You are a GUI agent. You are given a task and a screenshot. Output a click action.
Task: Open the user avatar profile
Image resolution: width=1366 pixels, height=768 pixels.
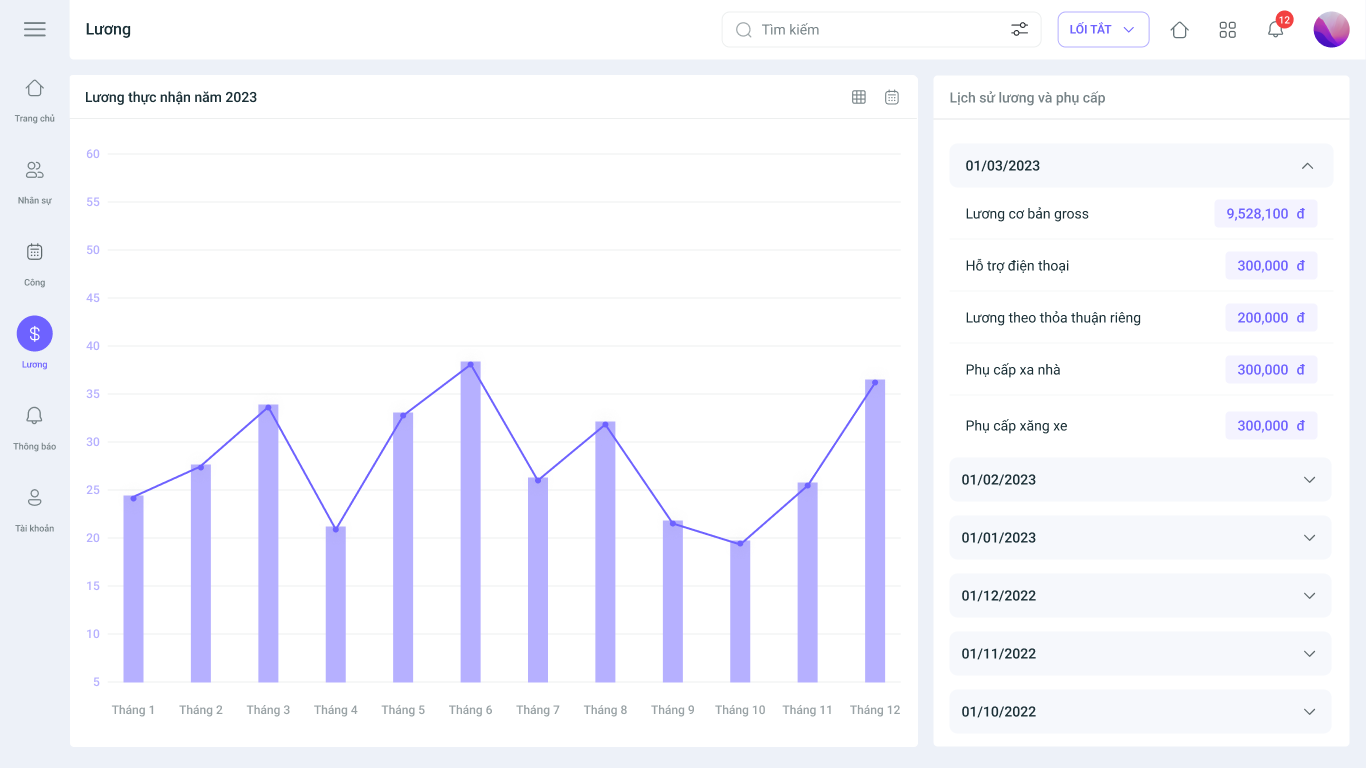(x=1331, y=30)
